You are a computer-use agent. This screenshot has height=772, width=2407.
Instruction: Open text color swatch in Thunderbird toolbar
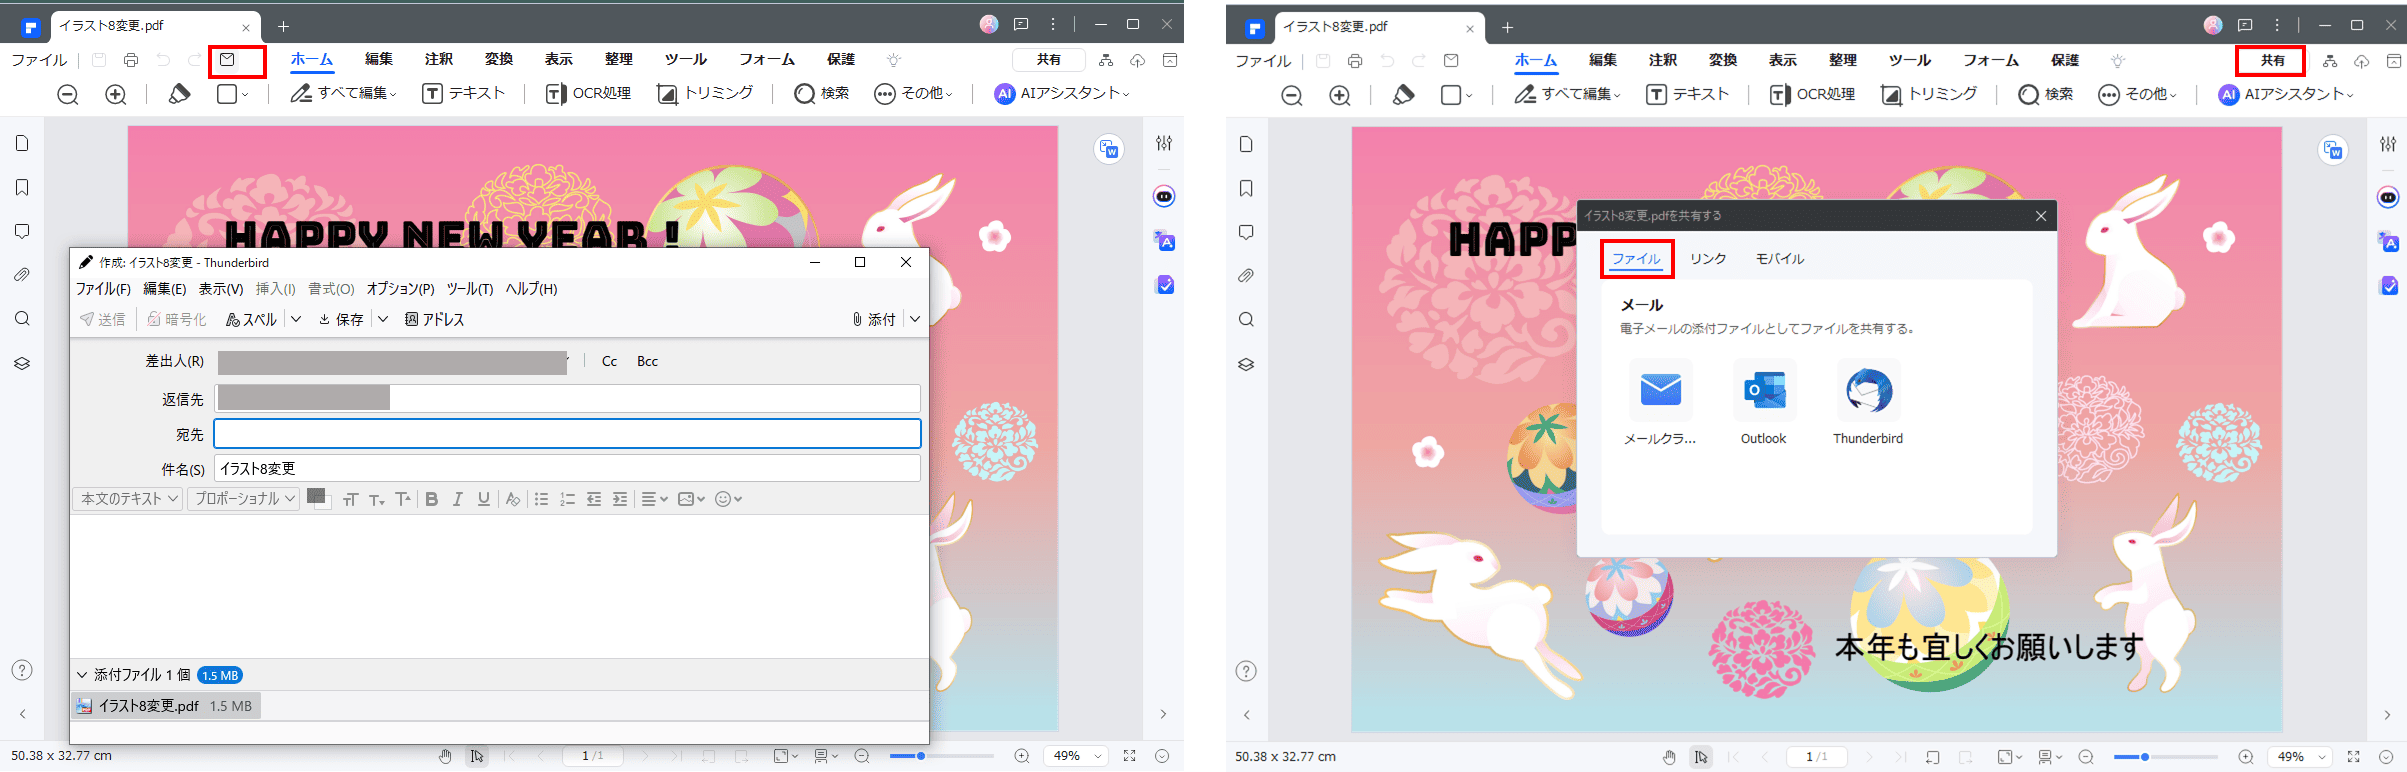318,498
